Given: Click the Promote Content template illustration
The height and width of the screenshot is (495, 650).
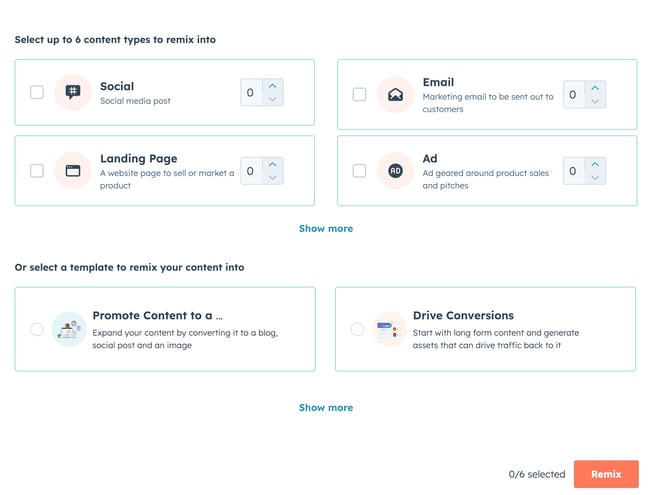Looking at the screenshot, I should pos(69,329).
